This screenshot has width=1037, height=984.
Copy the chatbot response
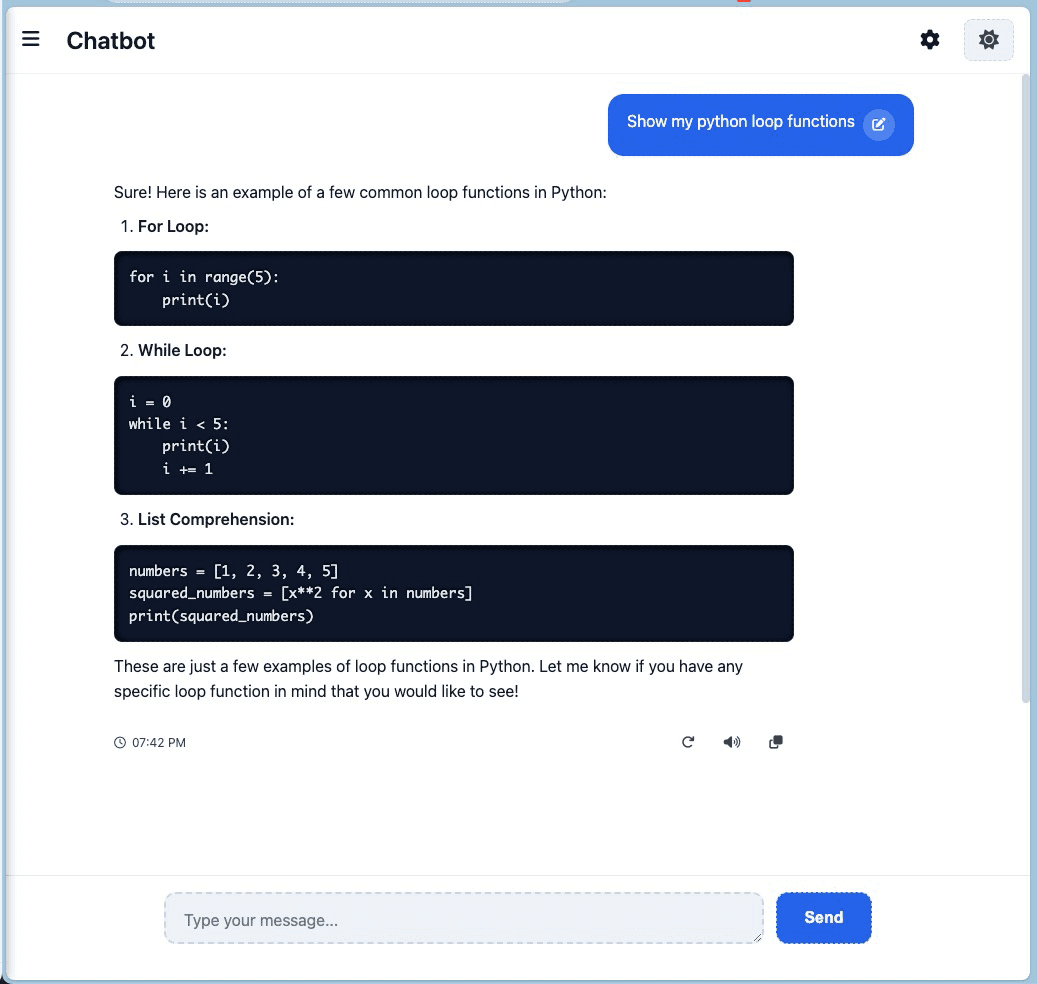pos(775,742)
